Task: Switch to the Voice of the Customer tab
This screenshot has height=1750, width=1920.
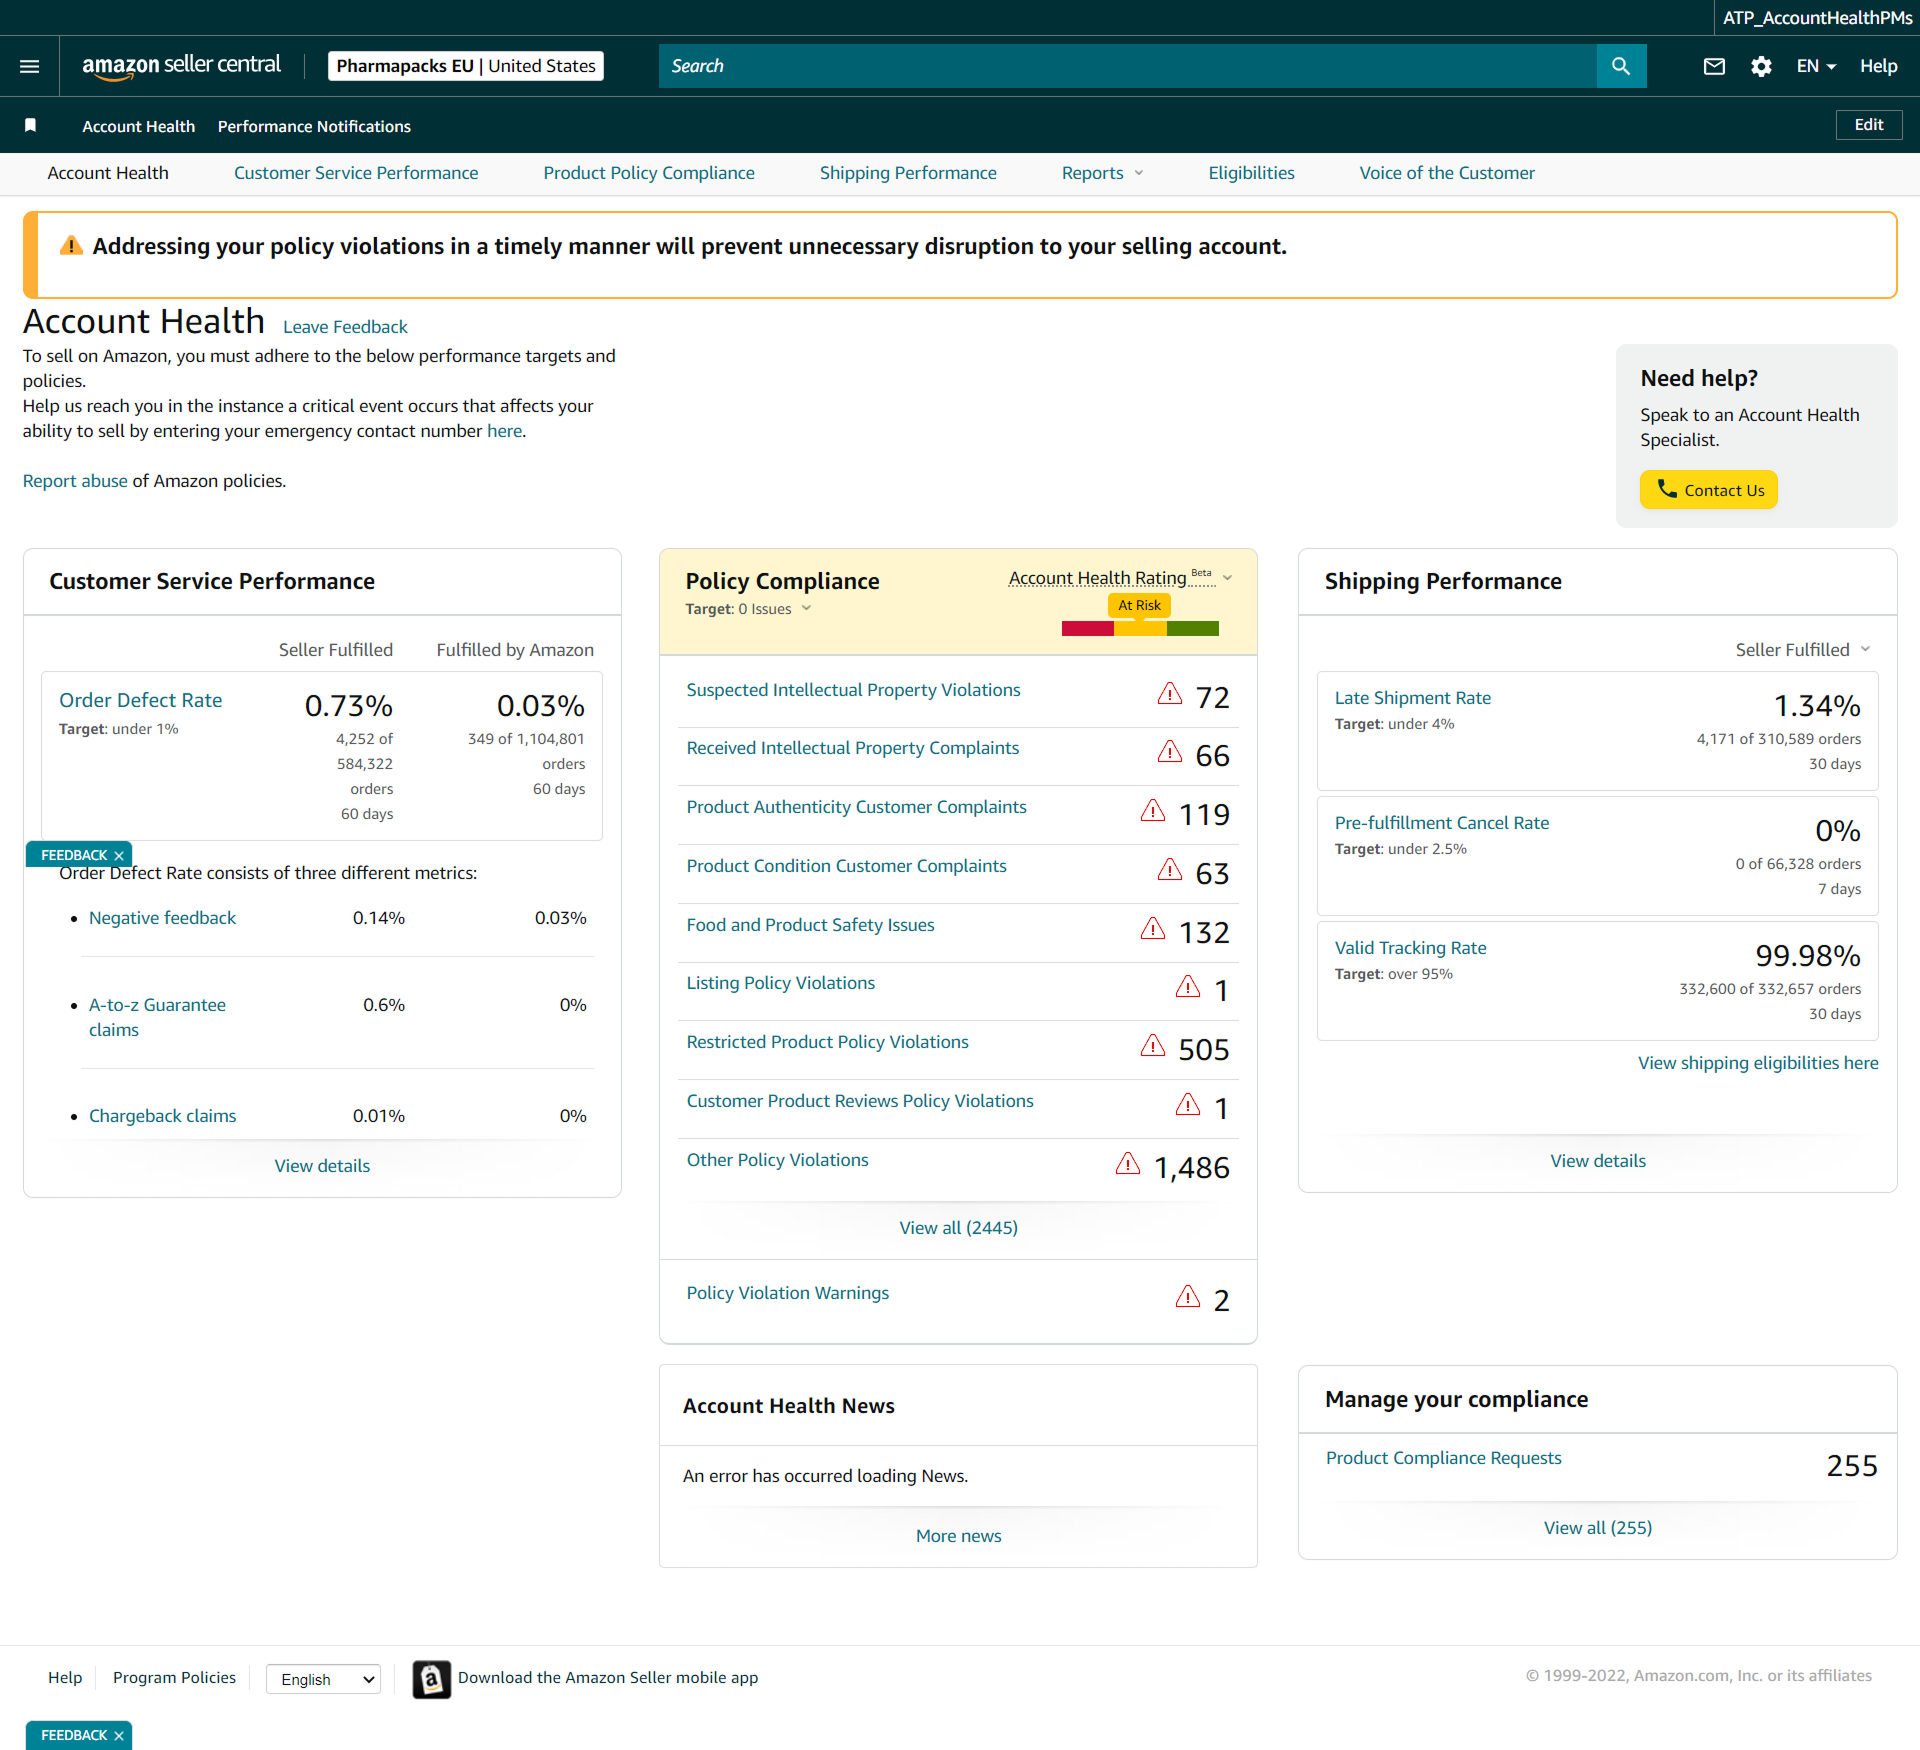Action: click(1447, 173)
